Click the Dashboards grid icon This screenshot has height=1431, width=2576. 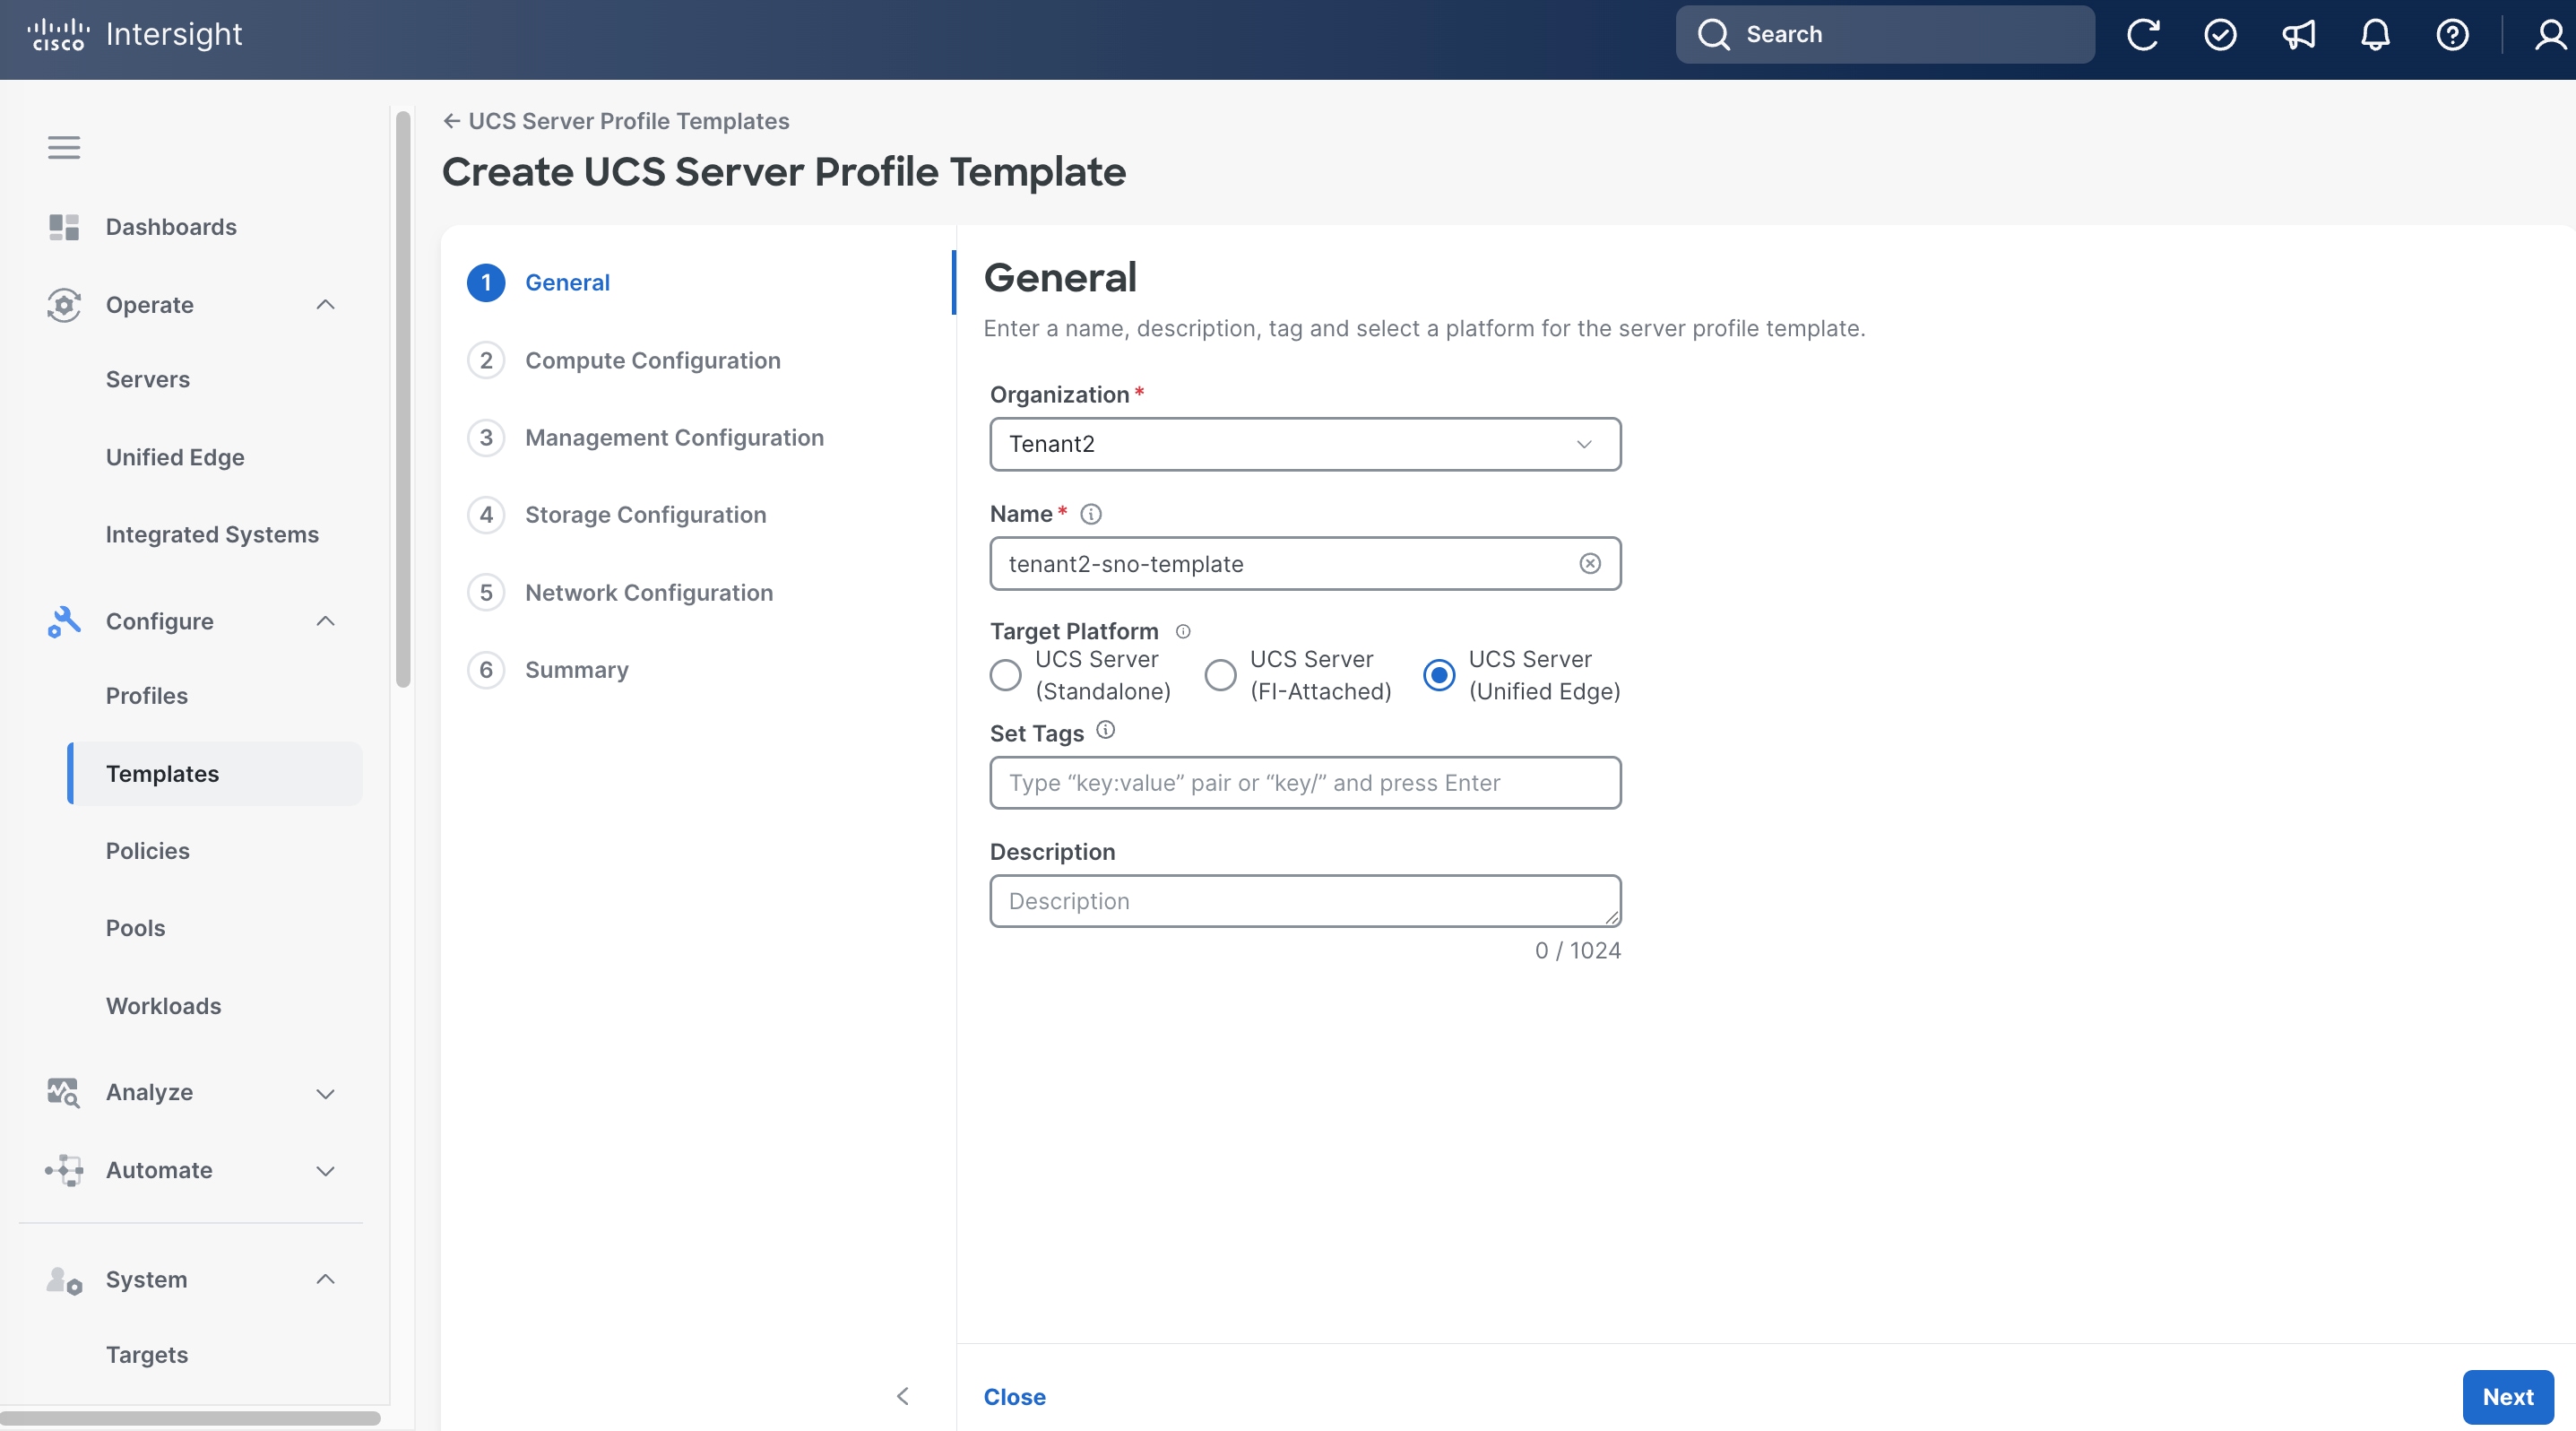tap(64, 227)
